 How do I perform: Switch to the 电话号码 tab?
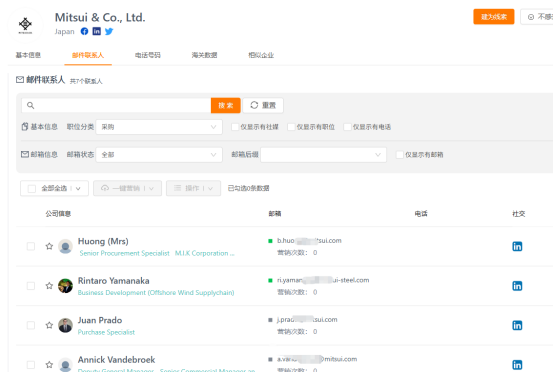148,55
